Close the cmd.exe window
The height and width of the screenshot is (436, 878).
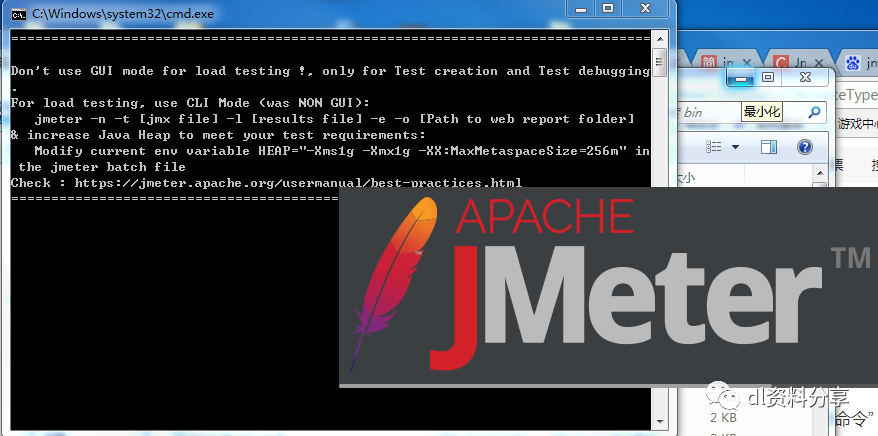point(645,8)
